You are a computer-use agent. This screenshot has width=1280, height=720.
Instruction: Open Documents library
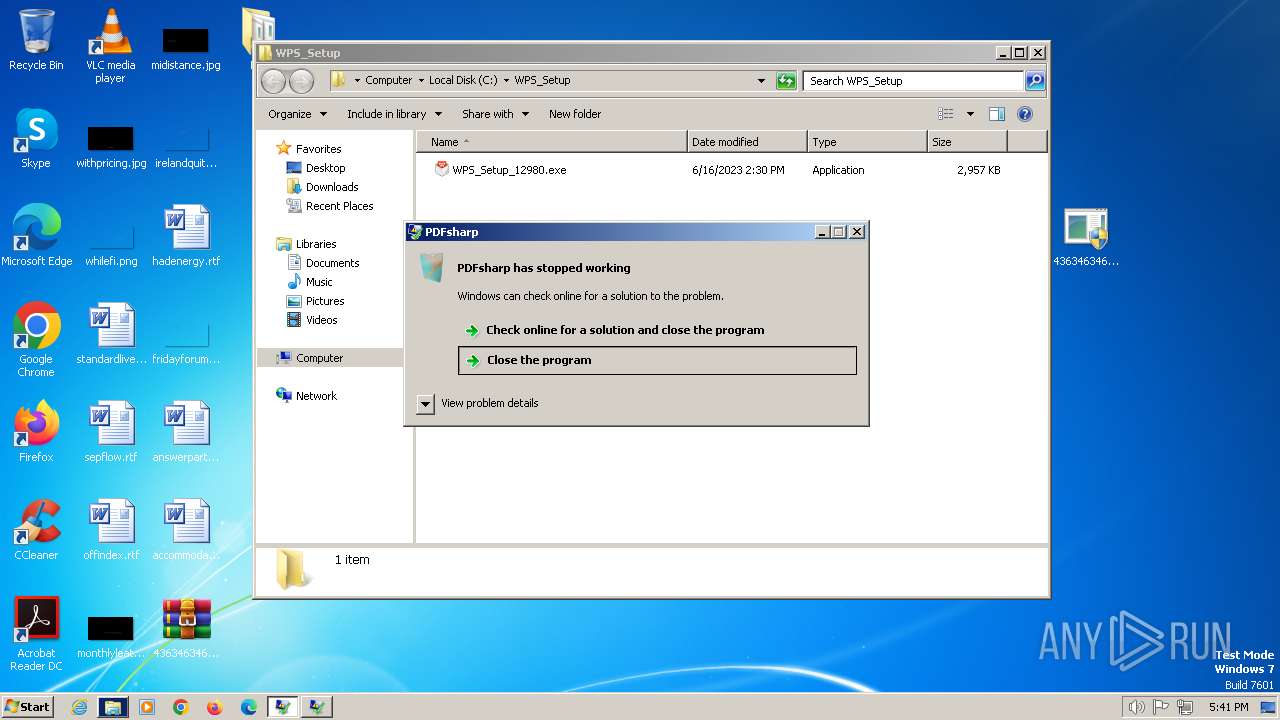click(x=332, y=263)
